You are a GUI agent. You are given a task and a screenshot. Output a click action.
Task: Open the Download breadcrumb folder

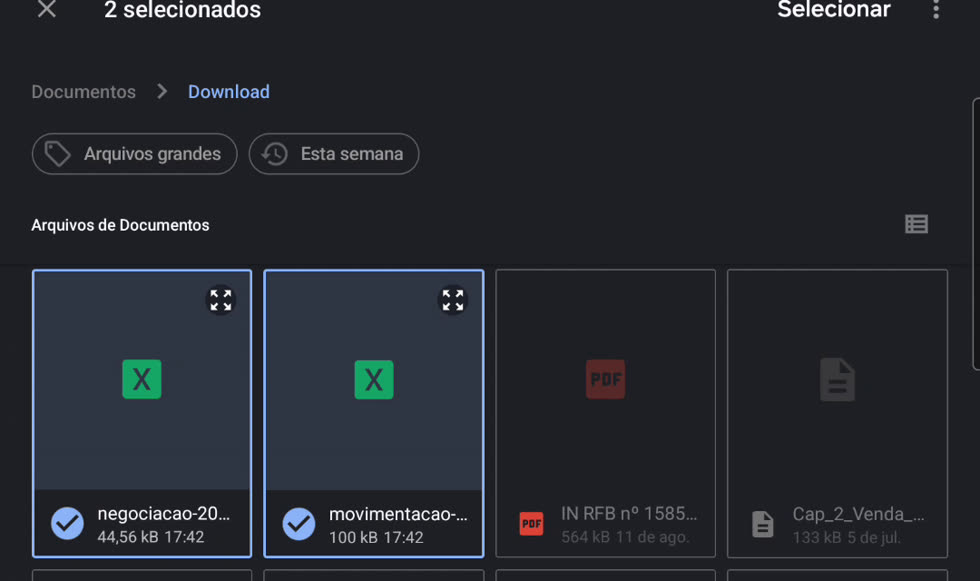229,92
